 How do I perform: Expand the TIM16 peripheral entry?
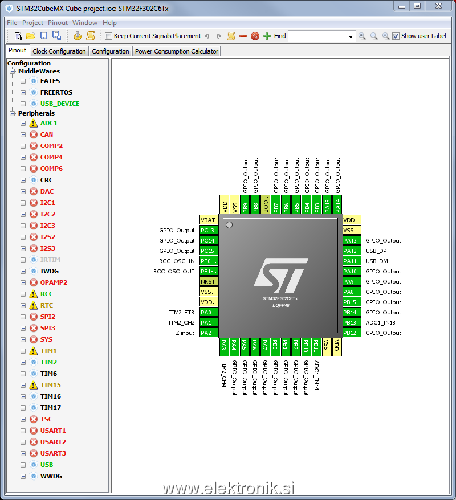pyautogui.click(x=23, y=396)
